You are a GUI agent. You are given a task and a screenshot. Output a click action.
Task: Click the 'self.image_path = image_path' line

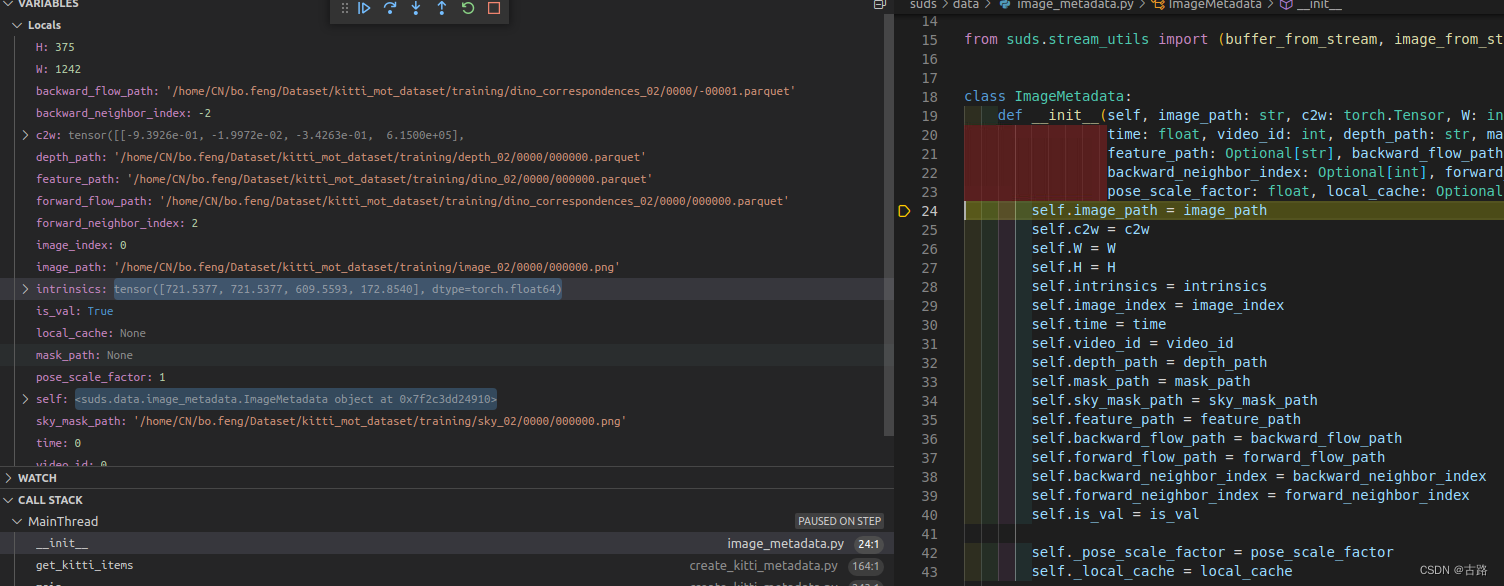(1149, 211)
